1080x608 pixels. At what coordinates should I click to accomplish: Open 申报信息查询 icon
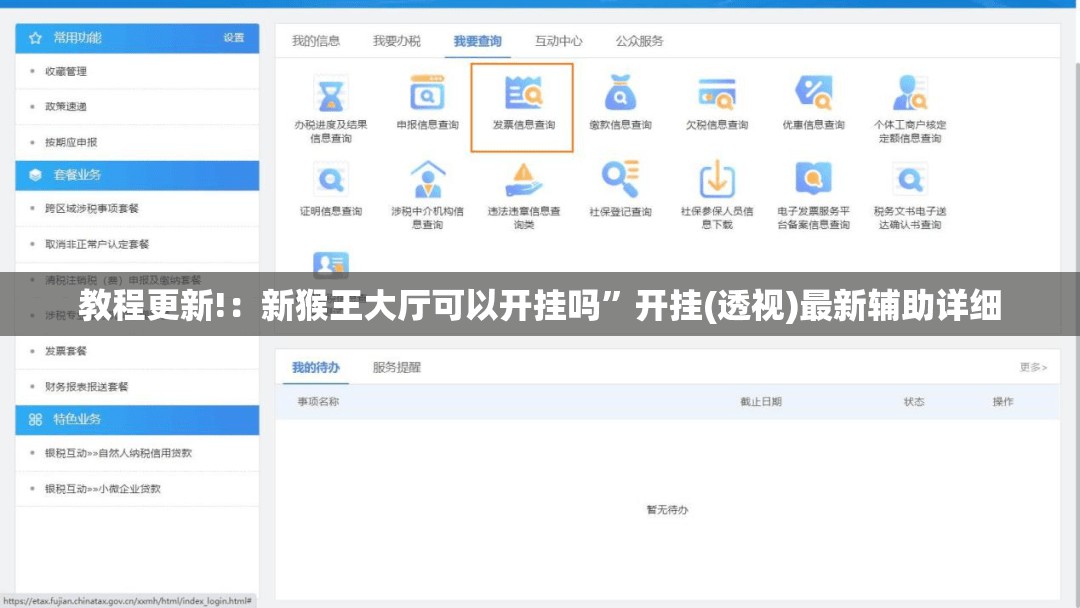coord(427,93)
